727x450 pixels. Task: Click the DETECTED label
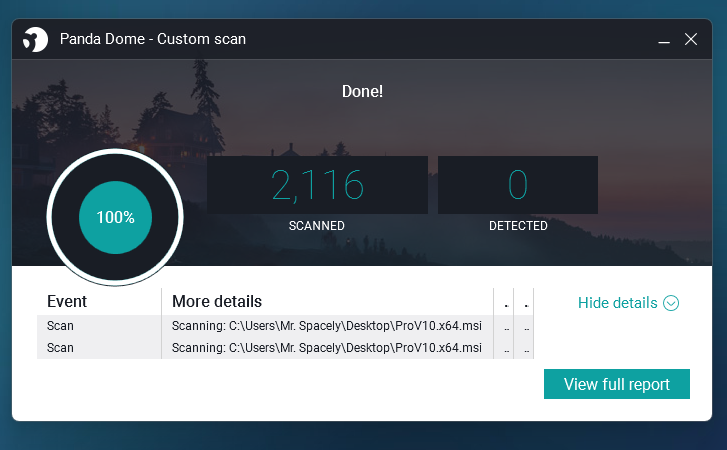click(518, 226)
